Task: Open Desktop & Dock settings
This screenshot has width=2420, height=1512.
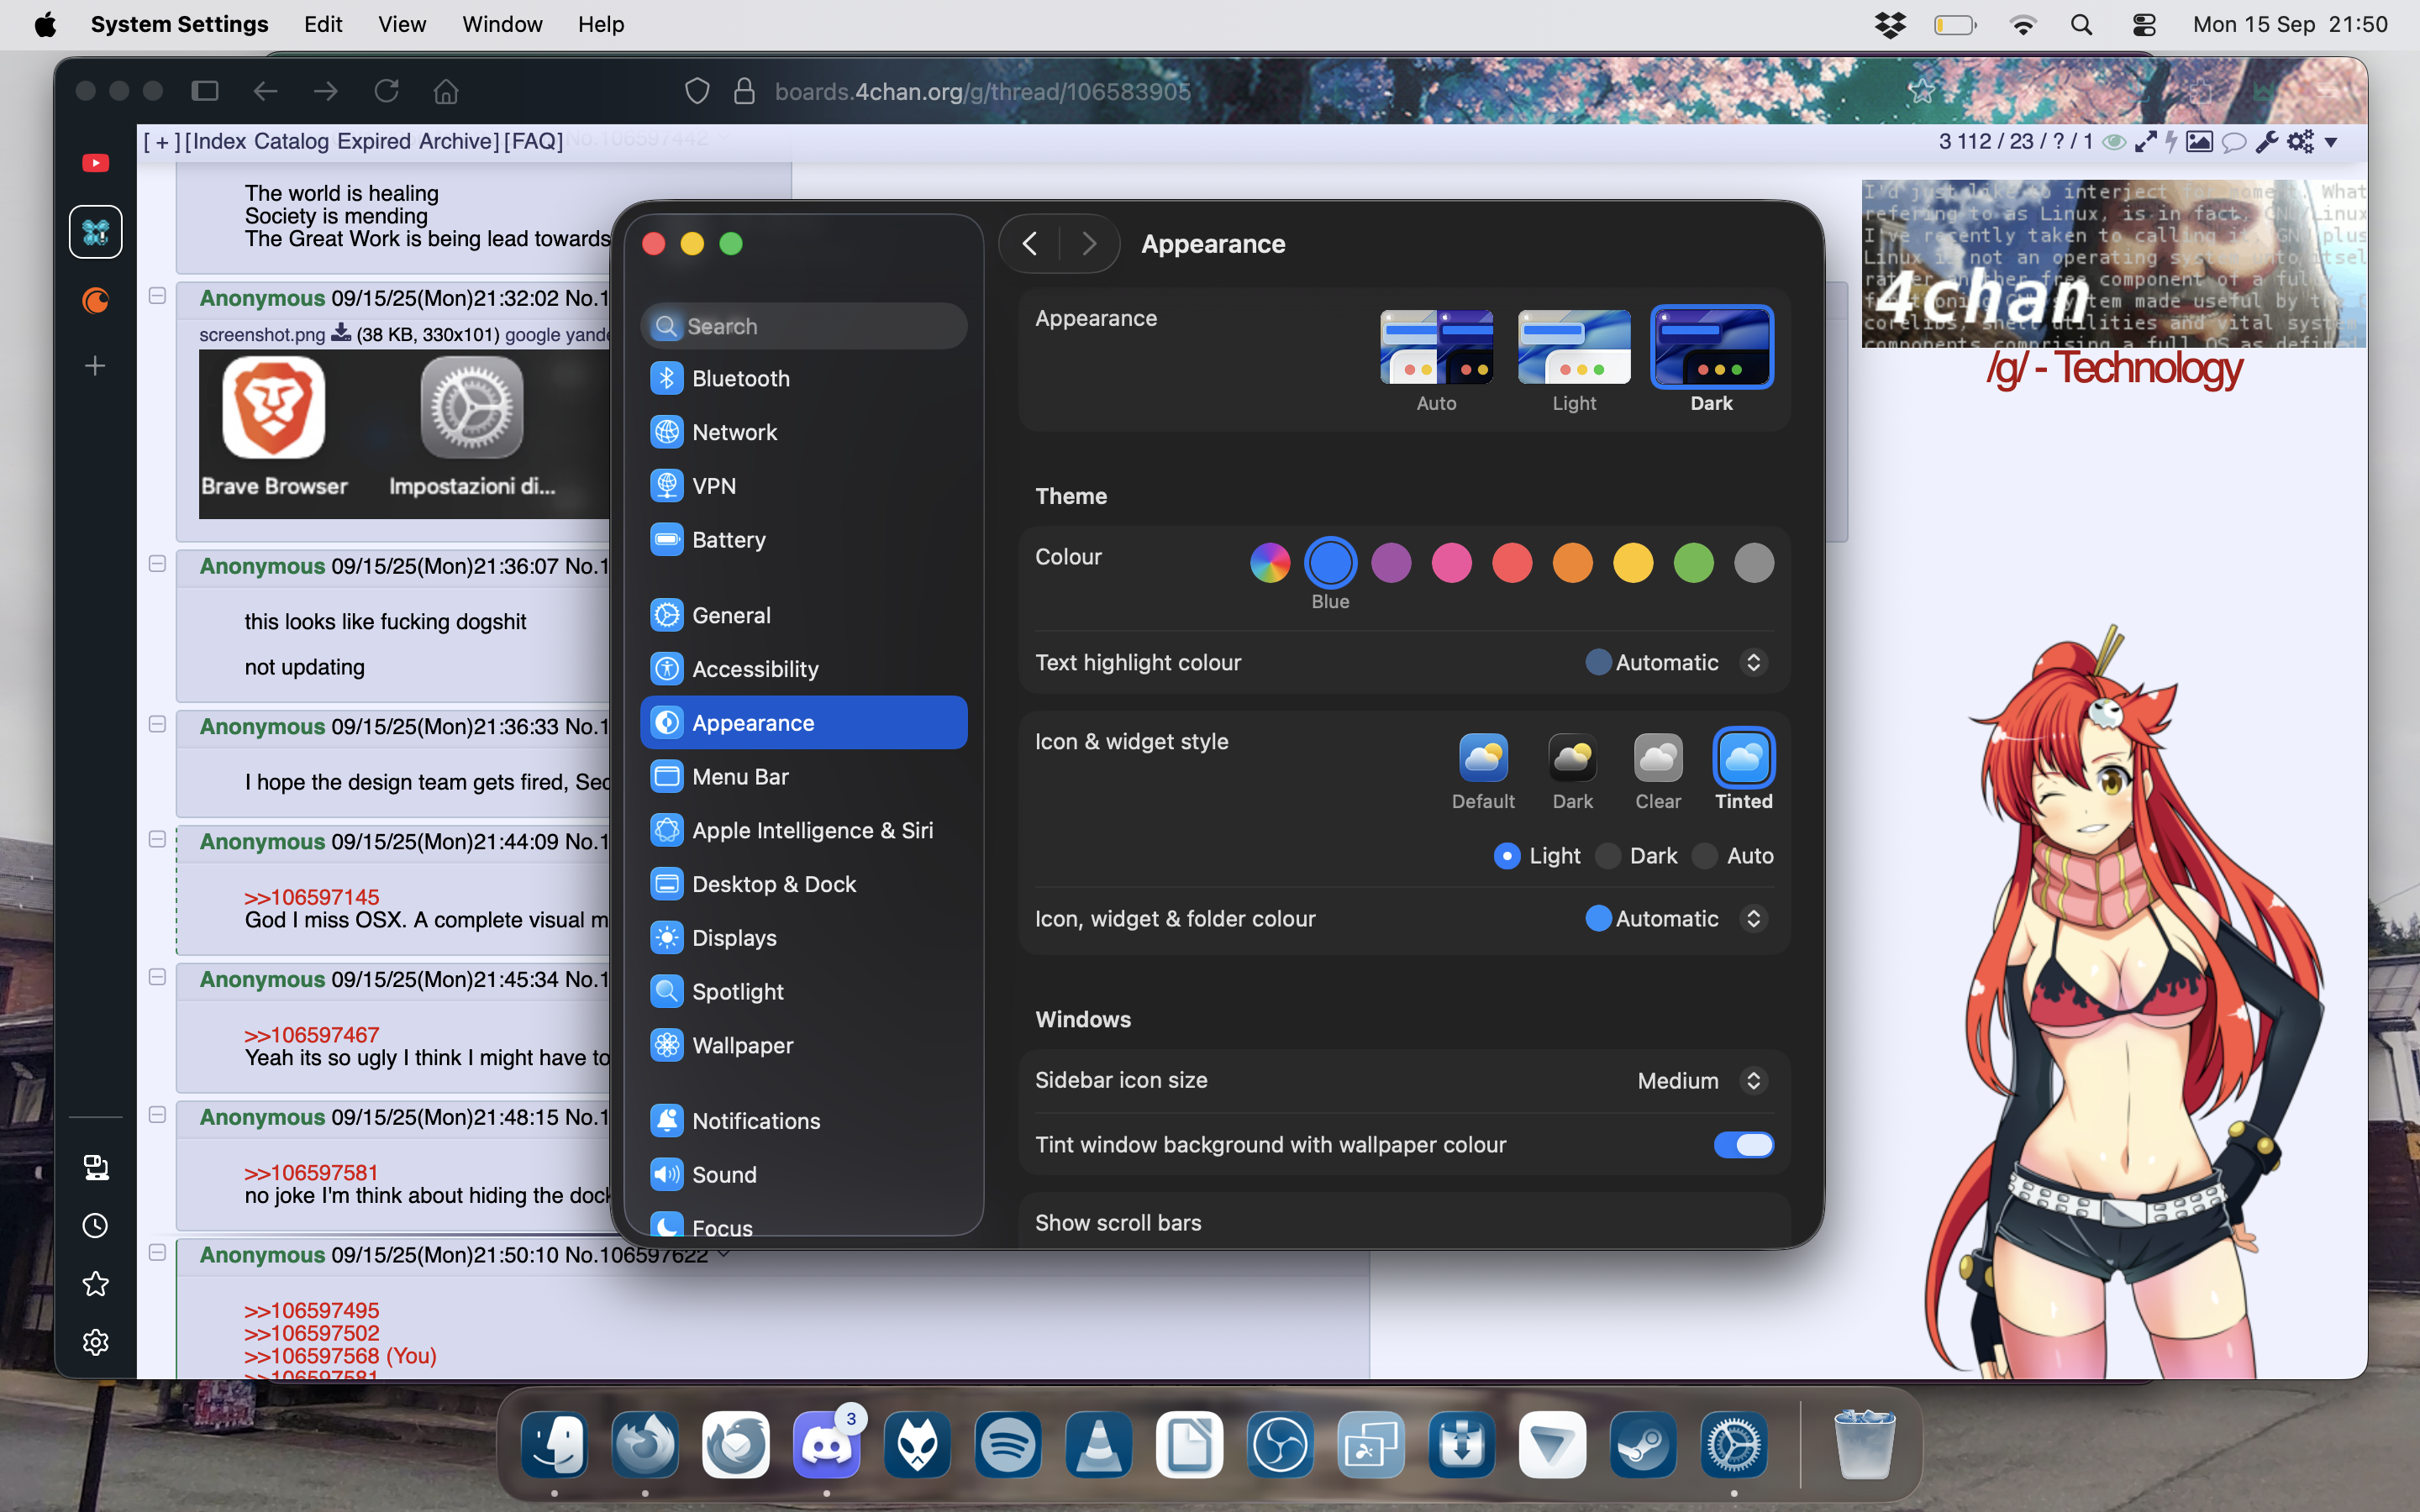Action: [x=804, y=884]
